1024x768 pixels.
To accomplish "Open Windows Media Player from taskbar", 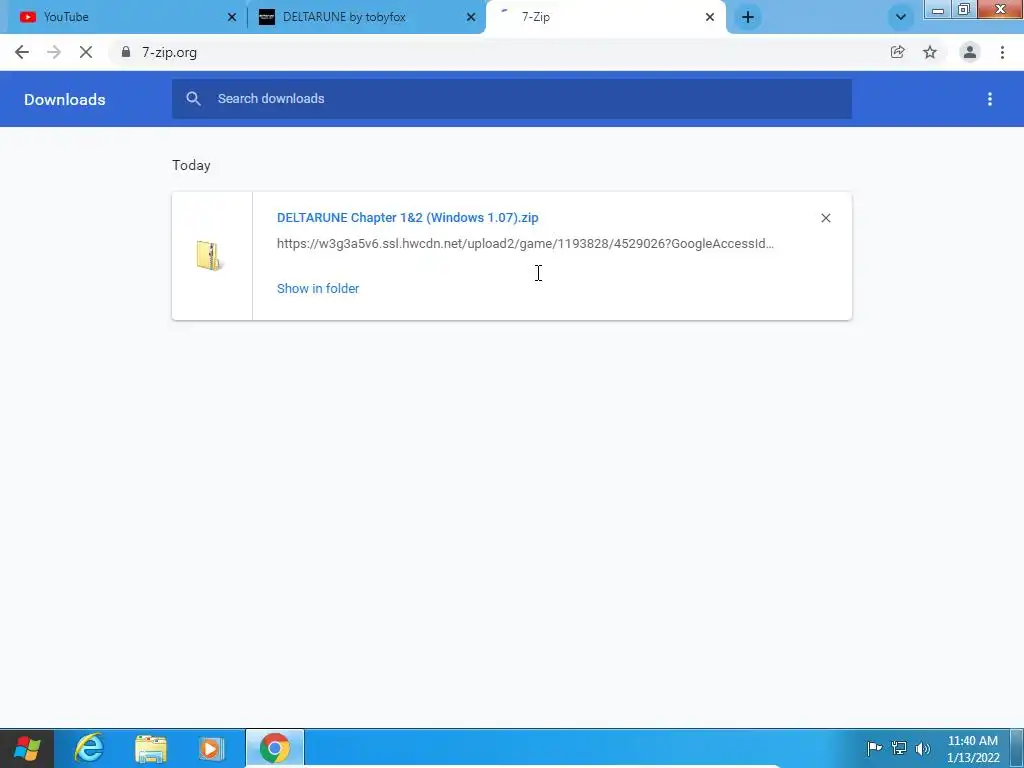I will point(211,748).
